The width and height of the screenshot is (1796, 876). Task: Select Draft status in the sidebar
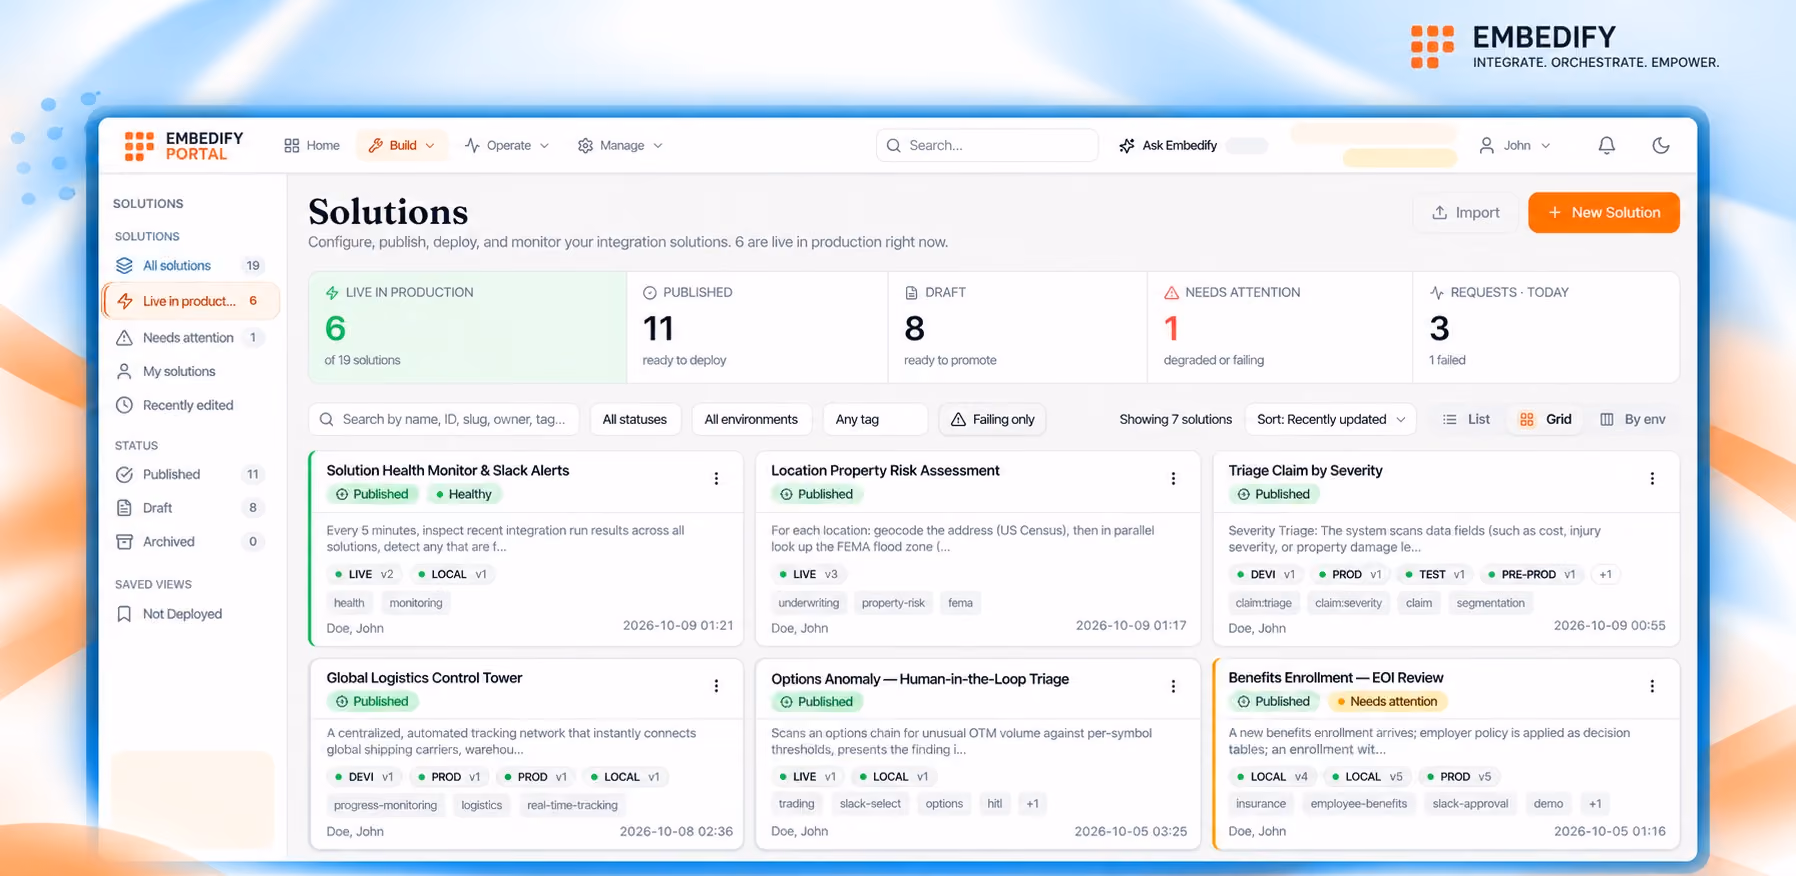click(190, 508)
